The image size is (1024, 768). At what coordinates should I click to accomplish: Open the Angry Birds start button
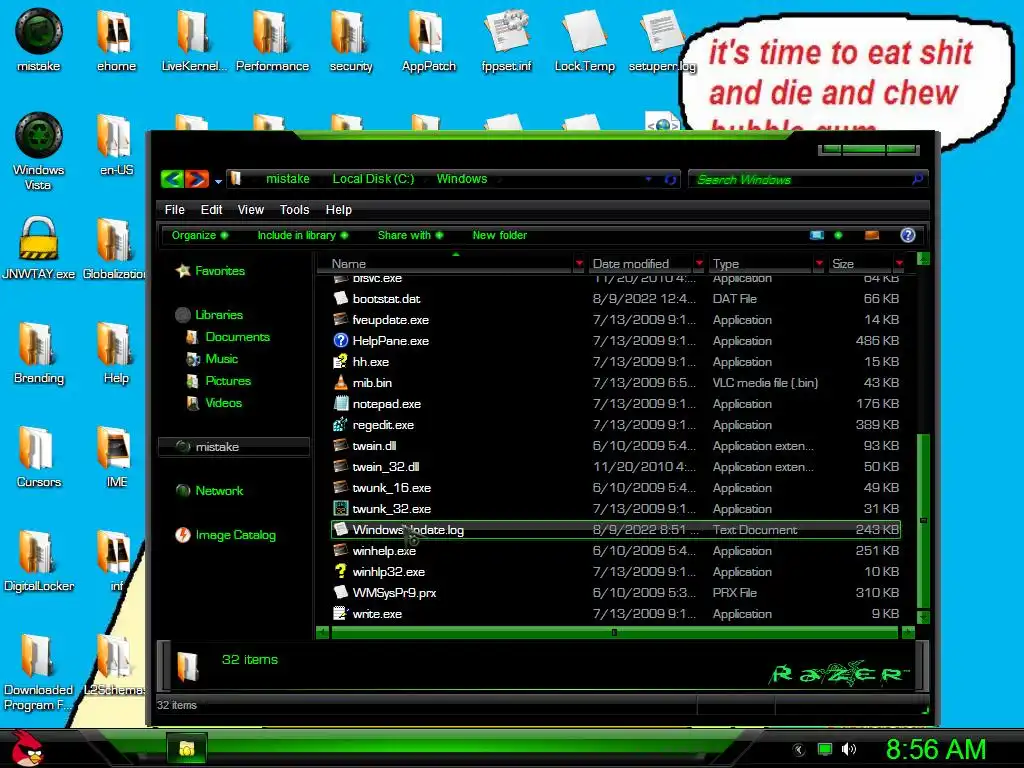tap(27, 748)
